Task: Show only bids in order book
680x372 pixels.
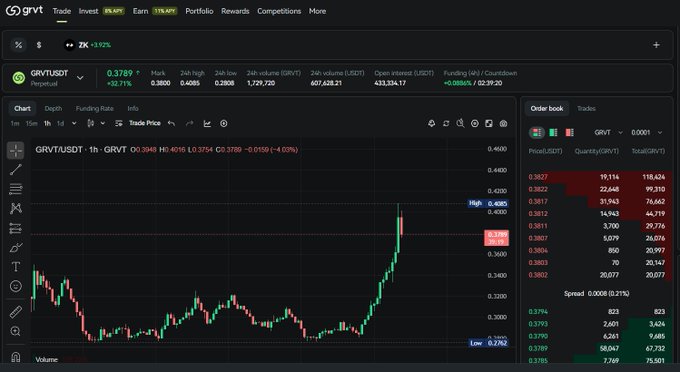Action: click(x=553, y=133)
